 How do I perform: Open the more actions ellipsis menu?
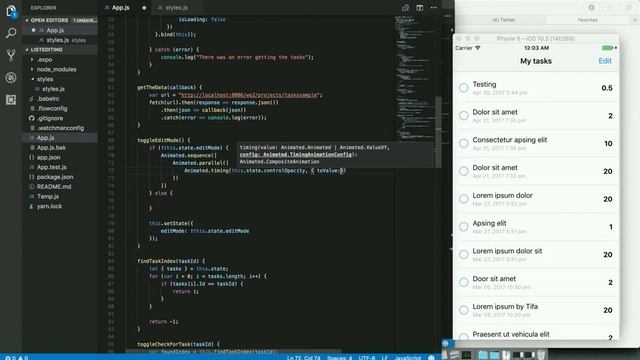tap(433, 8)
